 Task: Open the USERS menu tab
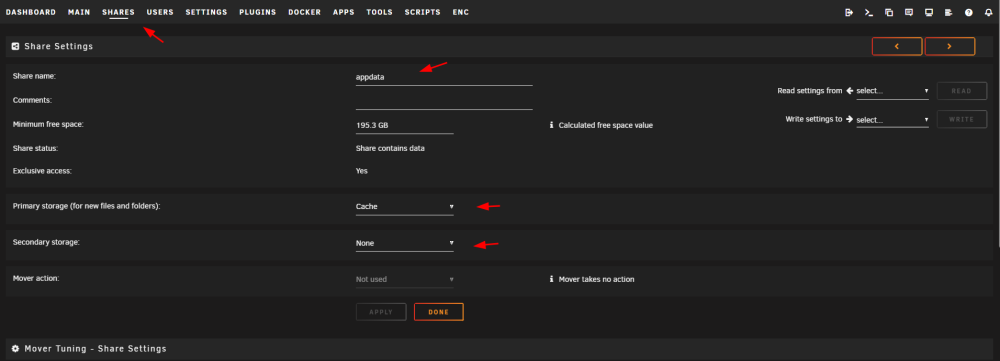[160, 12]
